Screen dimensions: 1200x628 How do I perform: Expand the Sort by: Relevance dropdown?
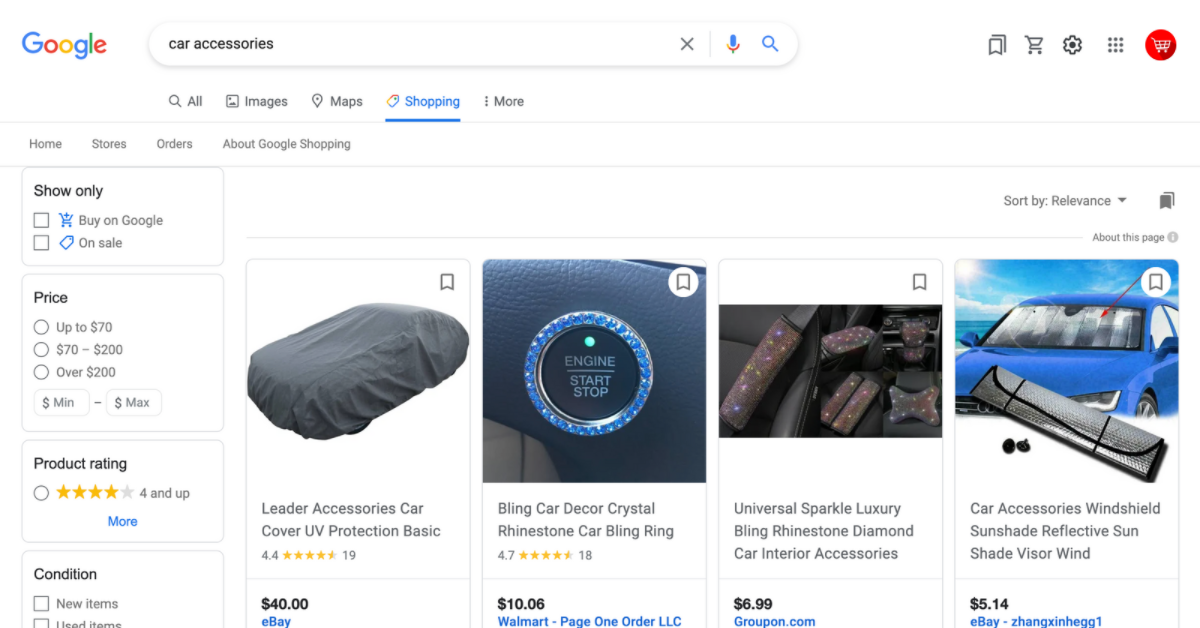pyautogui.click(x=1065, y=201)
